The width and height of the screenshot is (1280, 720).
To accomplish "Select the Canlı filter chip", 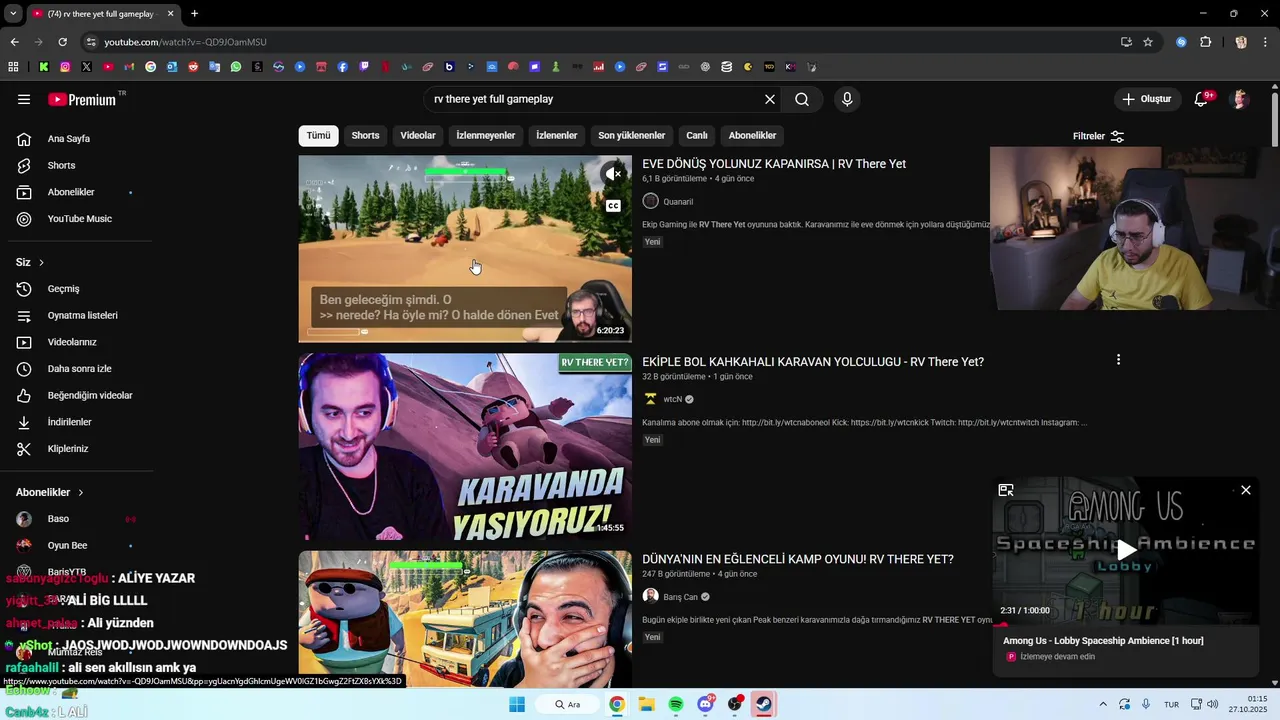I will pyautogui.click(x=697, y=136).
